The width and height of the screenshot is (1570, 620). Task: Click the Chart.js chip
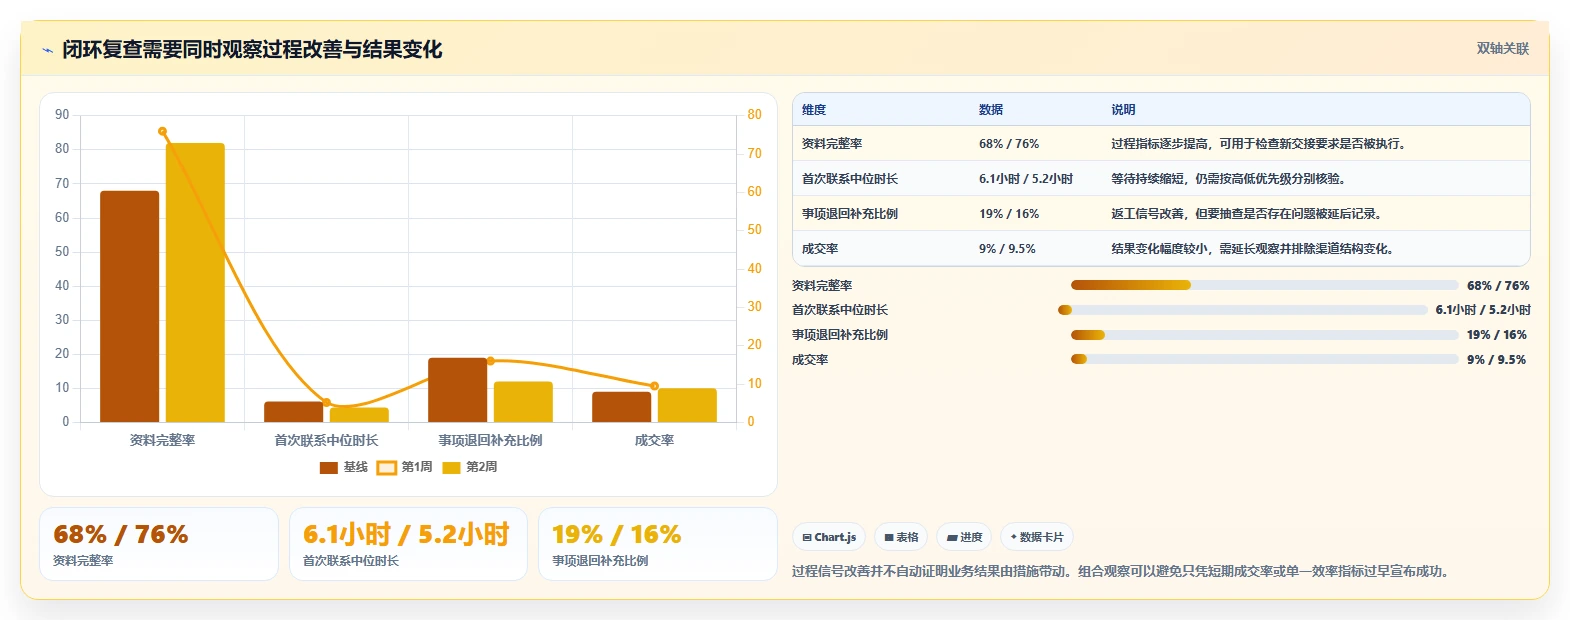click(x=829, y=537)
